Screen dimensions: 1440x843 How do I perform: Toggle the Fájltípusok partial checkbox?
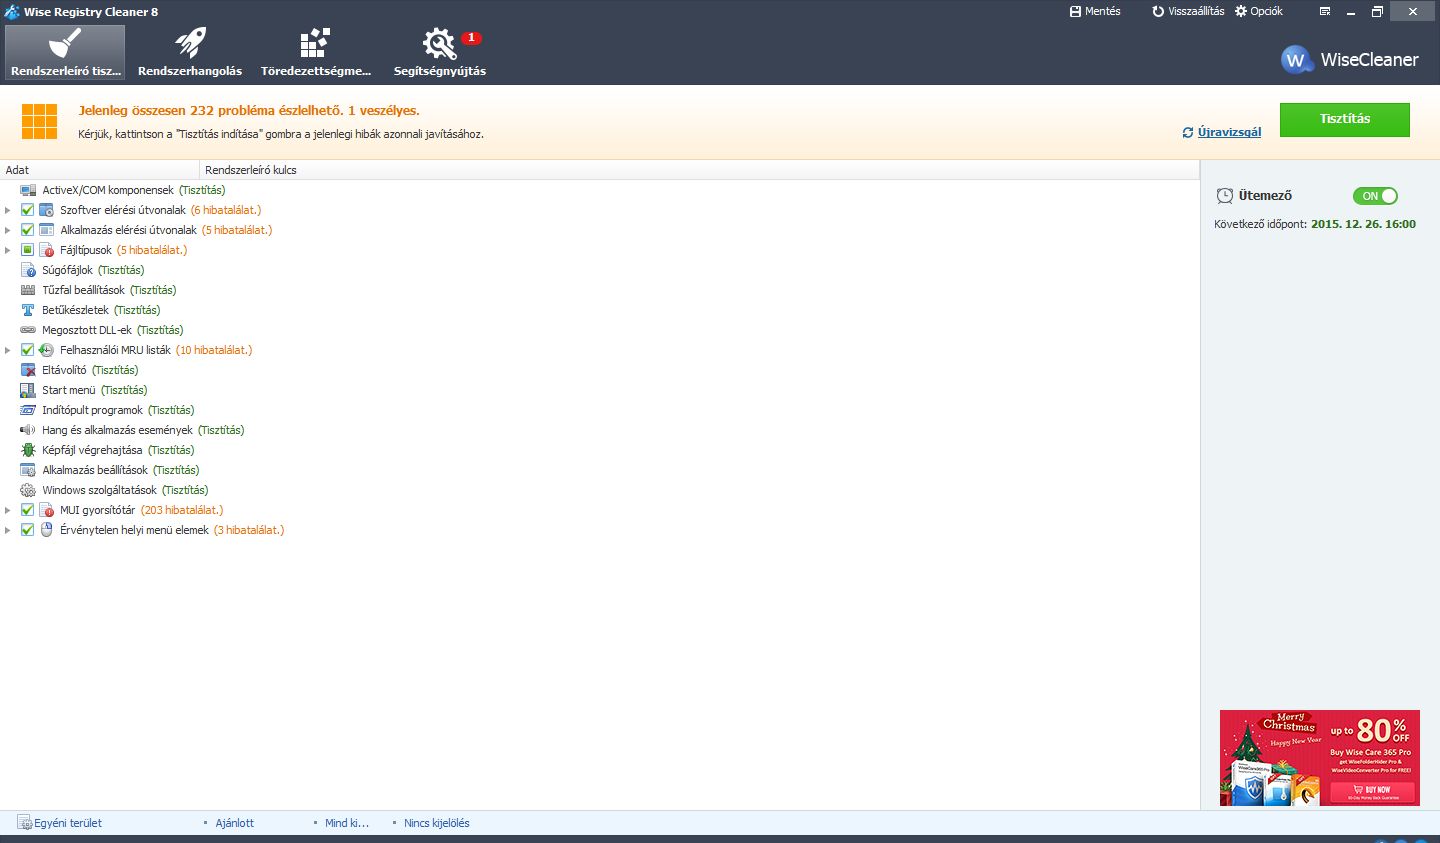[28, 250]
